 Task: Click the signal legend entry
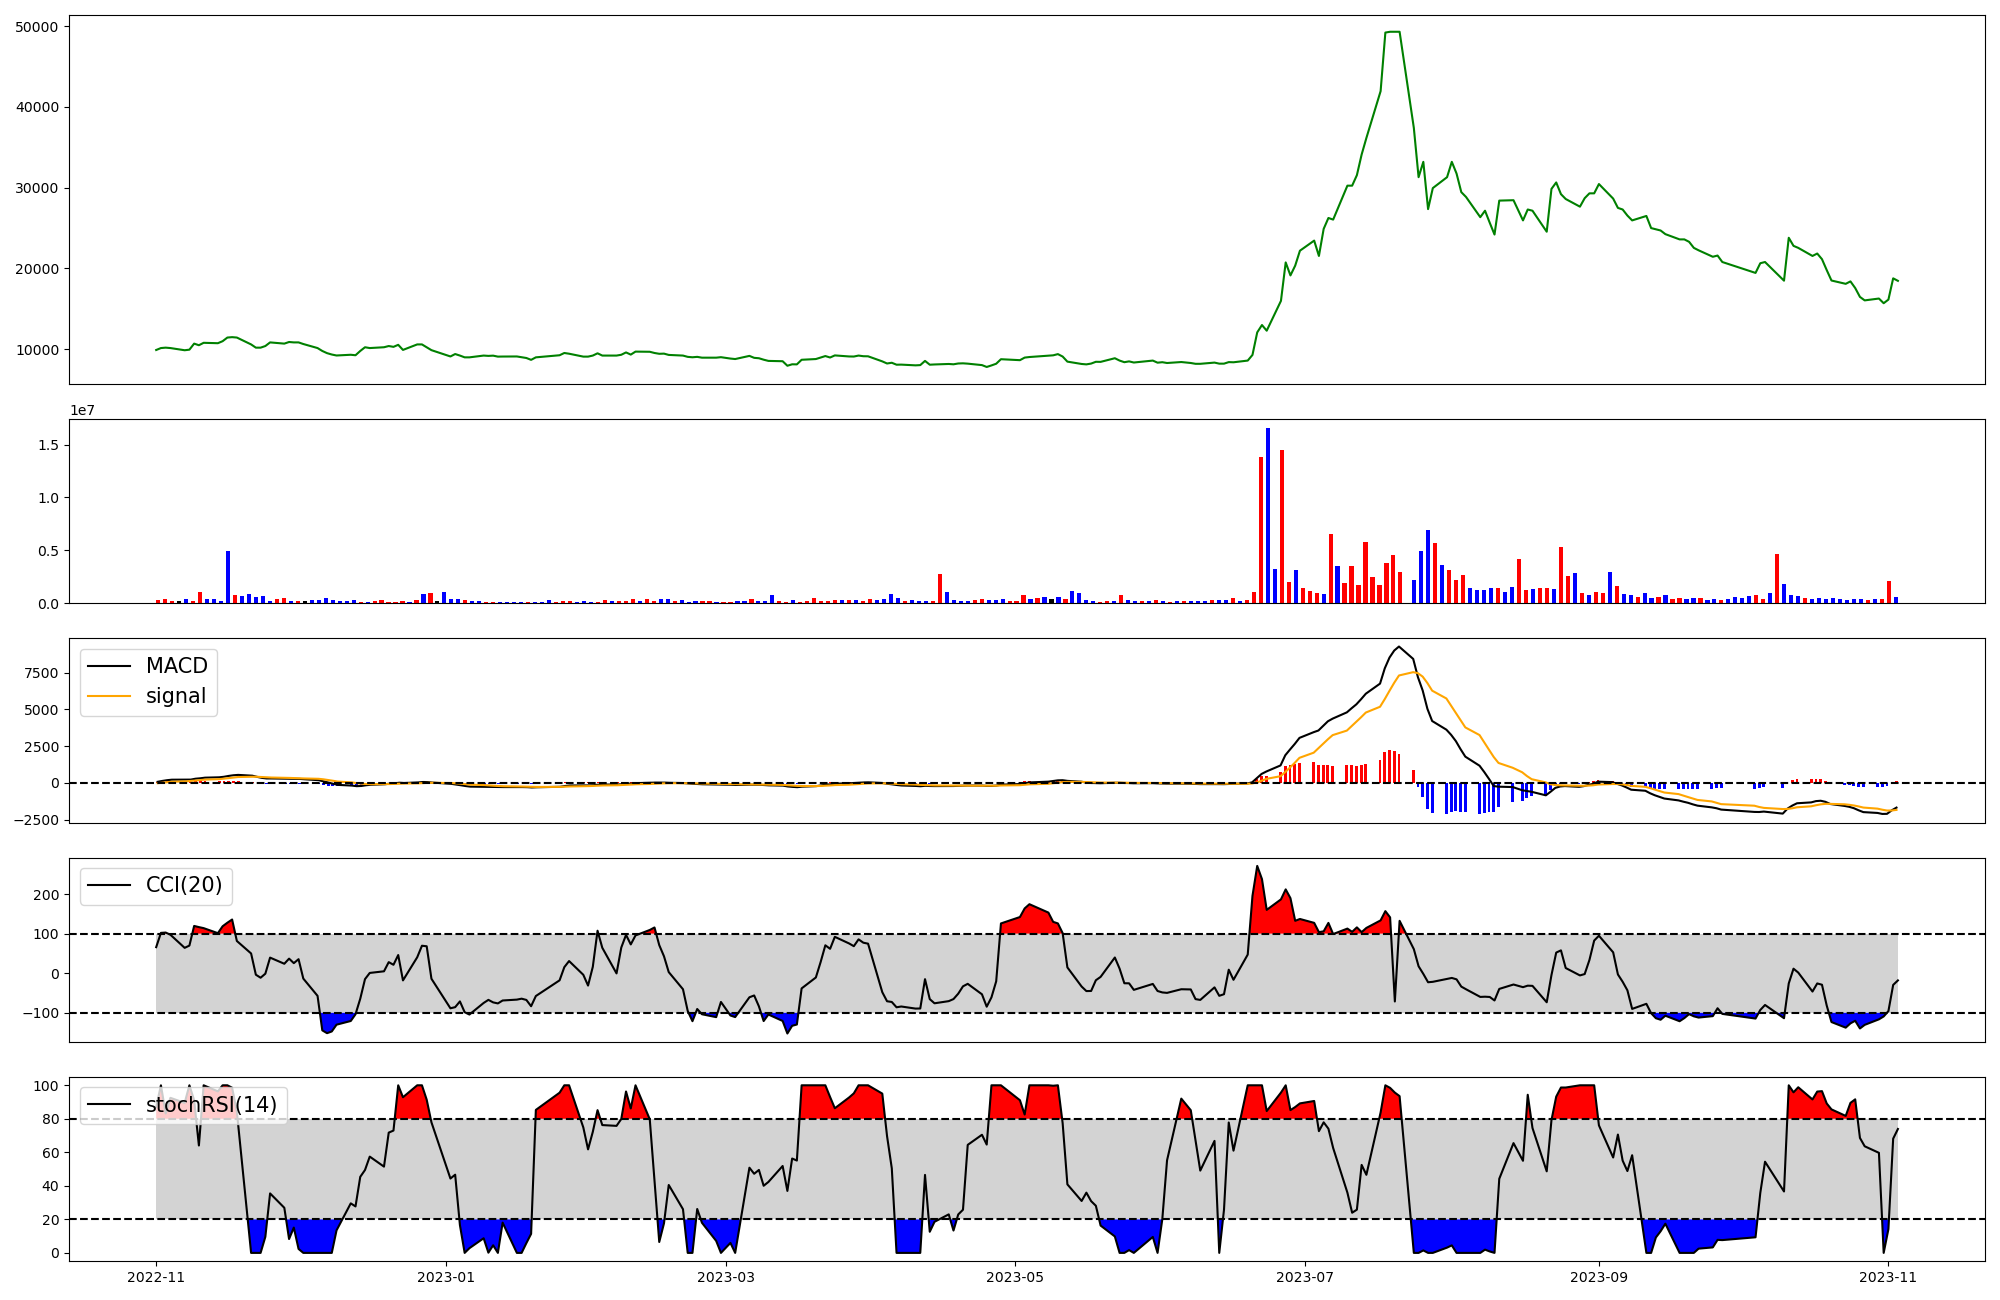175,696
